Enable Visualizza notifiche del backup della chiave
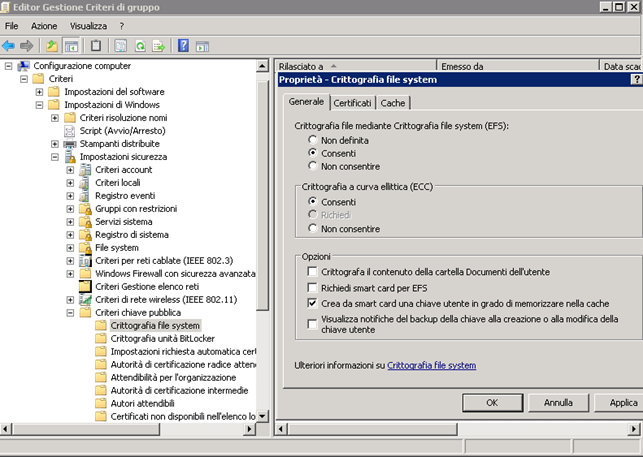 312,324
